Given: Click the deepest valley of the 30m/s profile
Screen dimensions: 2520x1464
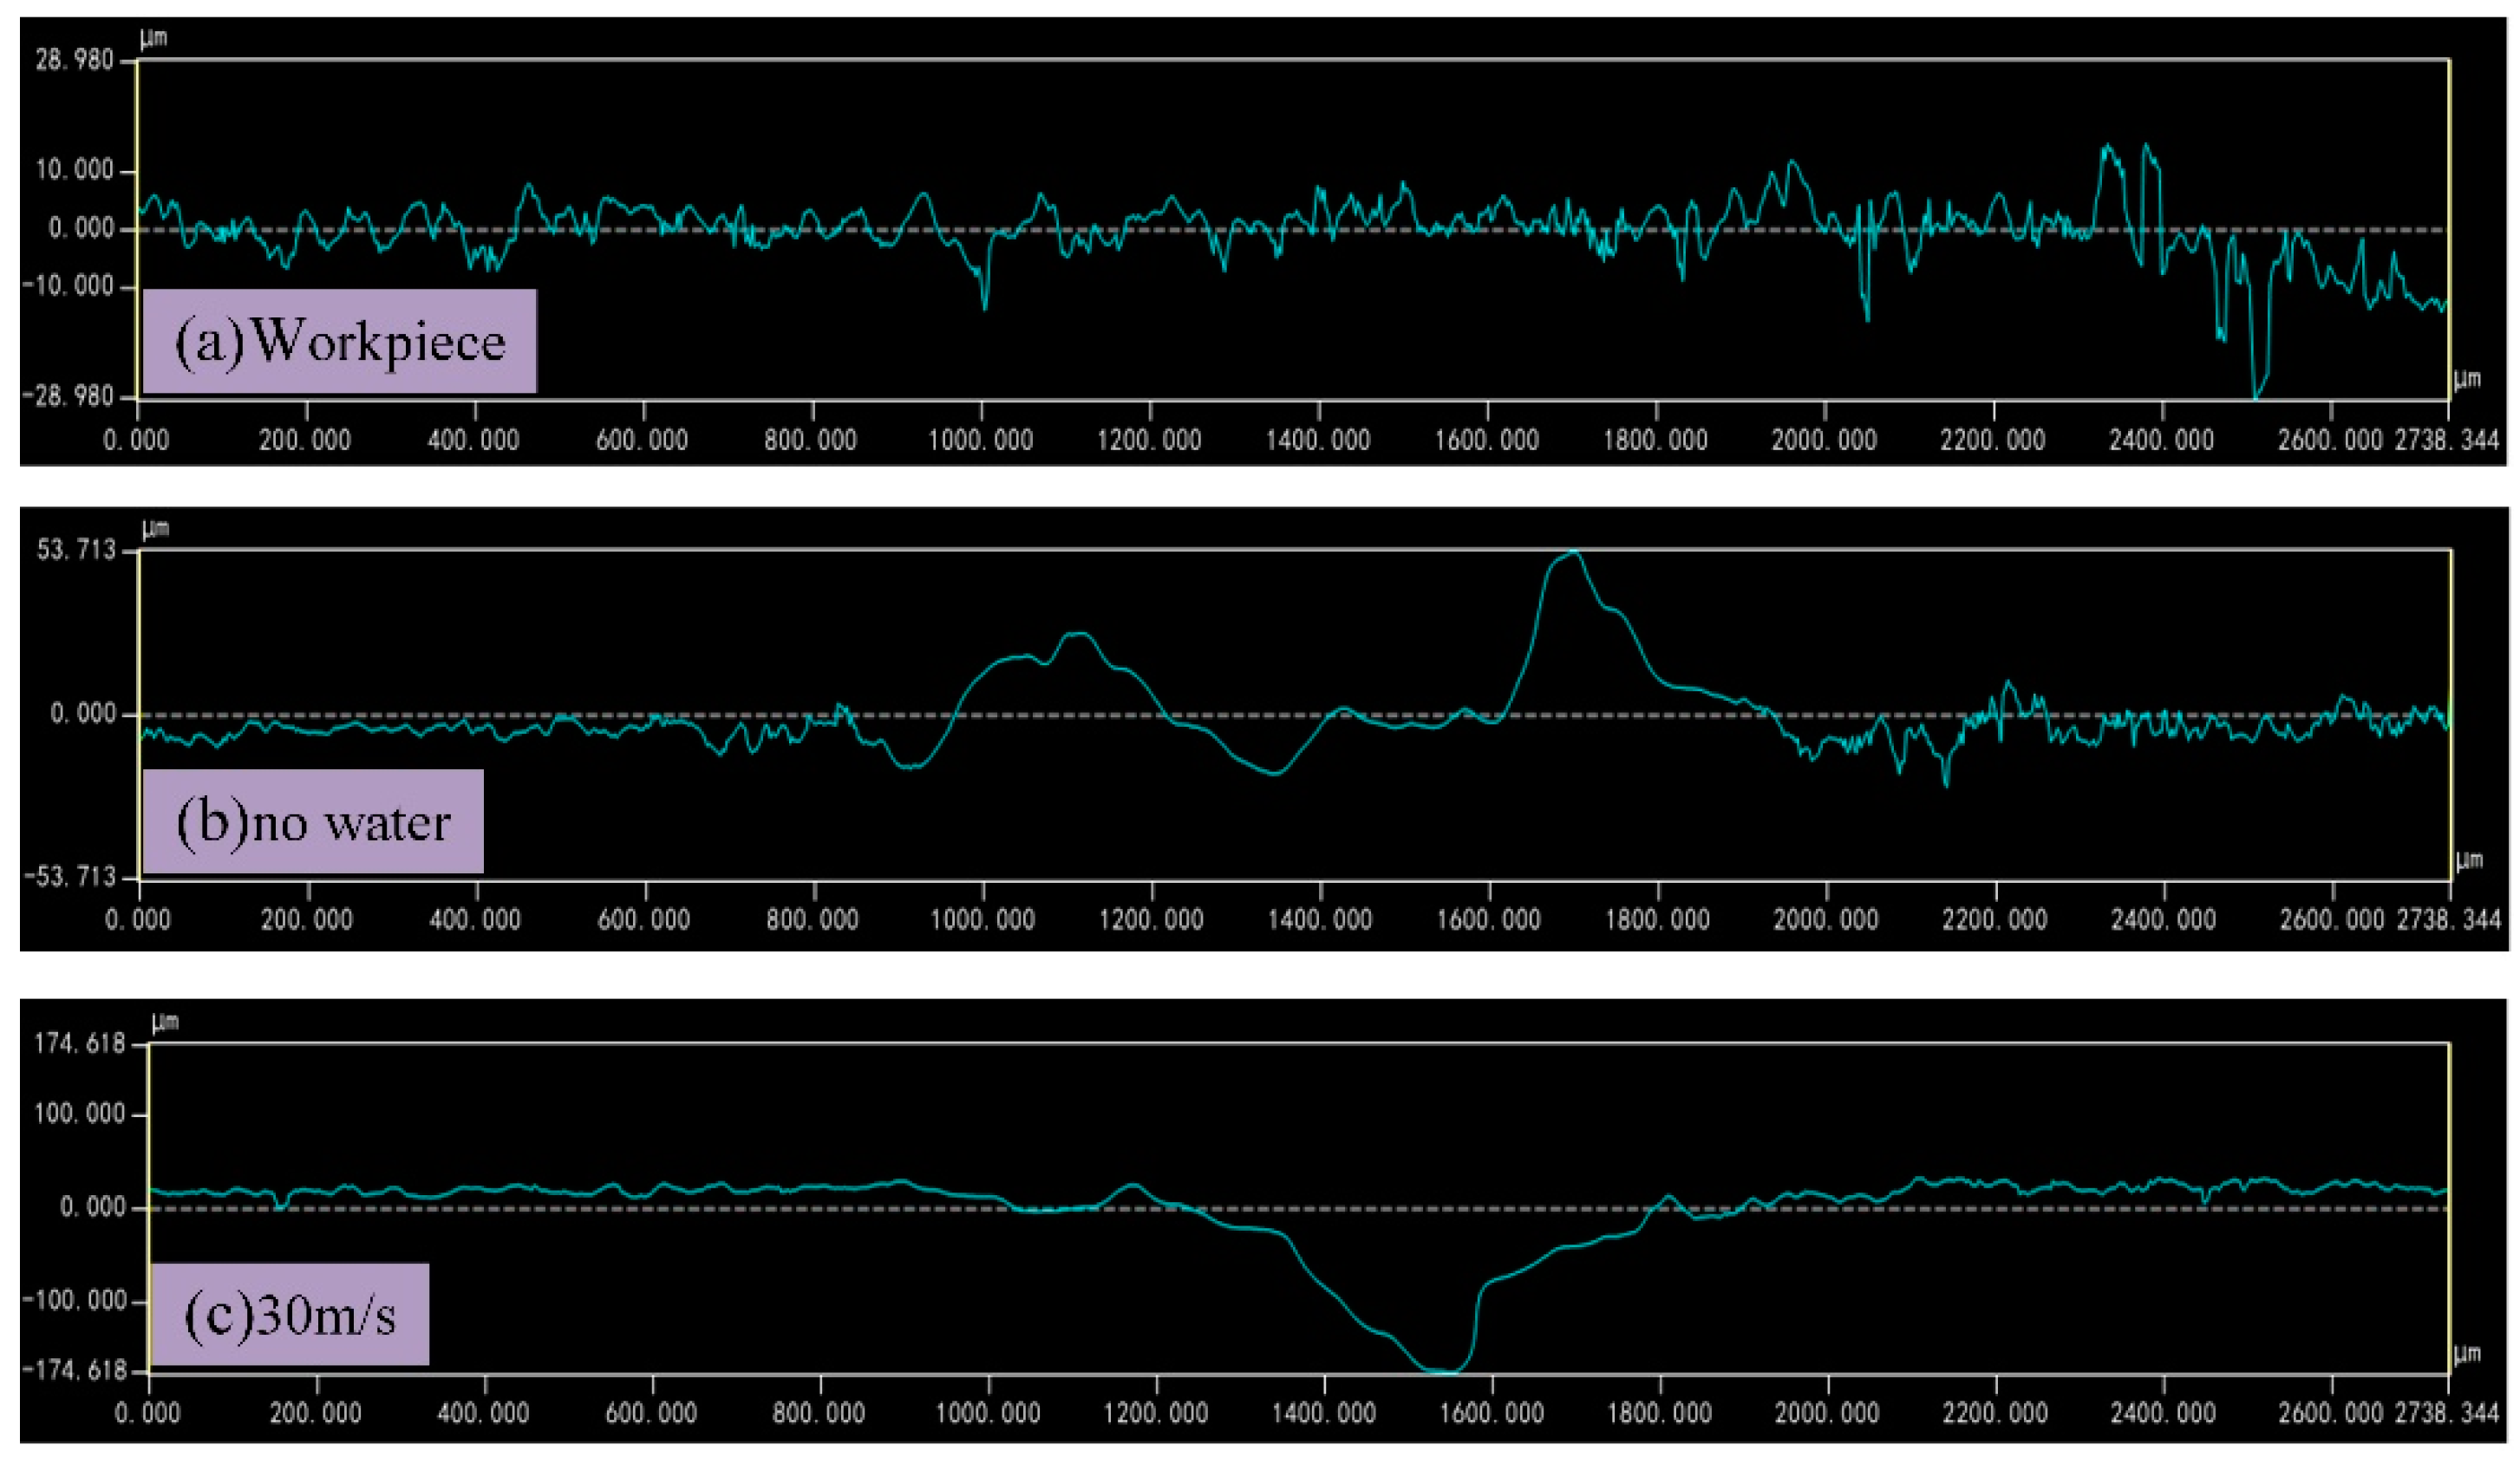Looking at the screenshot, I should coord(1440,1370).
